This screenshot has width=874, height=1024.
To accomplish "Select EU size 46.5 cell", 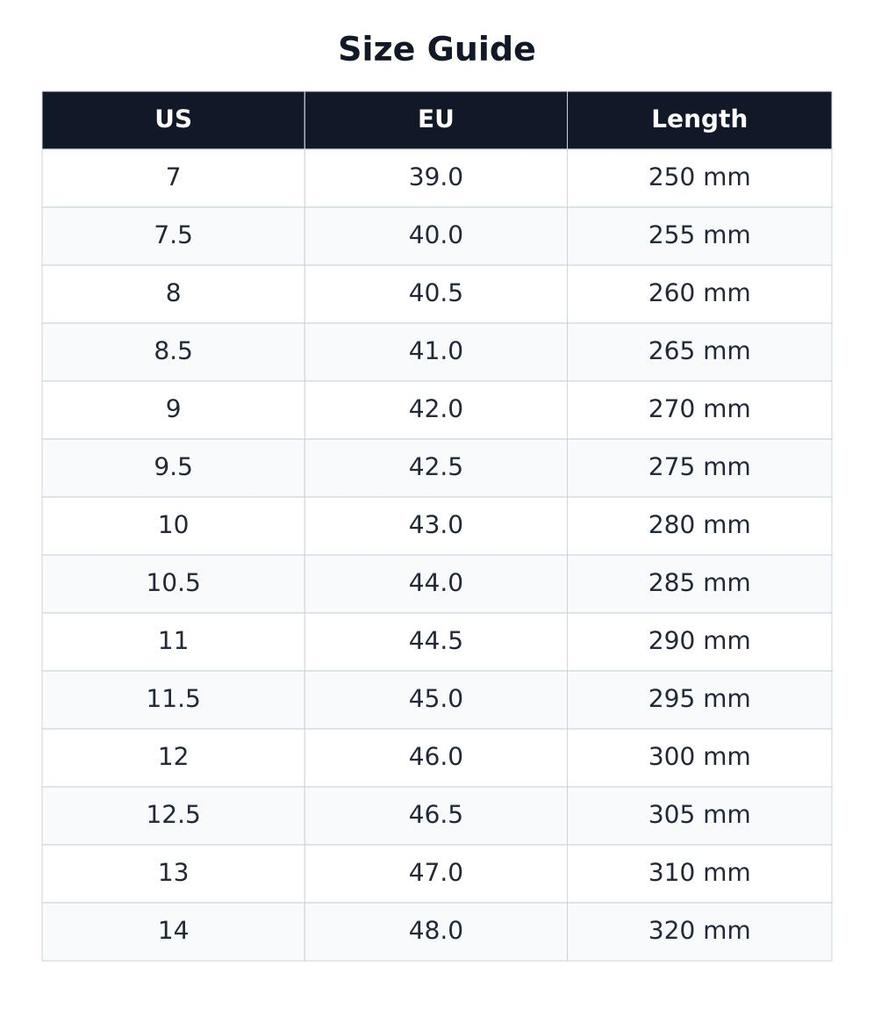I will pyautogui.click(x=436, y=816).
